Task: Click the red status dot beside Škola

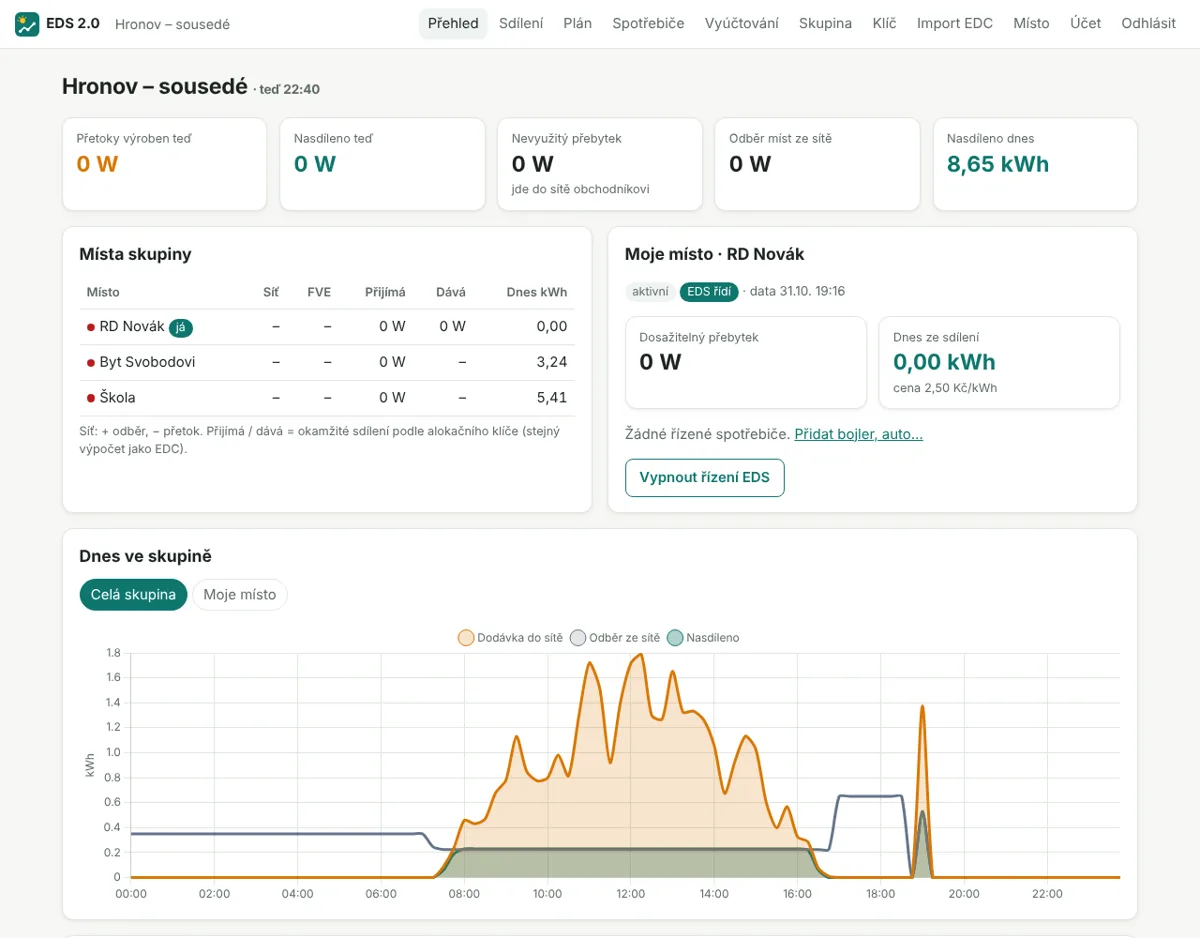Action: [91, 398]
